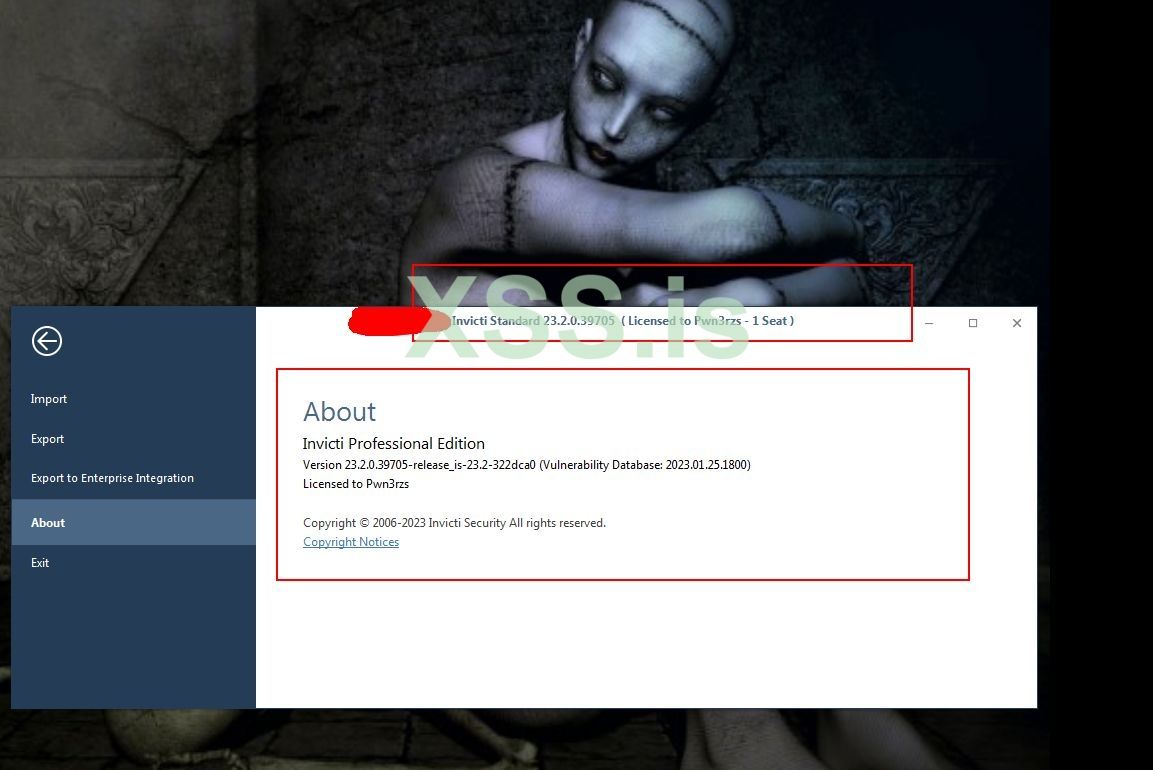1153x770 pixels.
Task: Maximize the Invicti window
Action: click(973, 323)
